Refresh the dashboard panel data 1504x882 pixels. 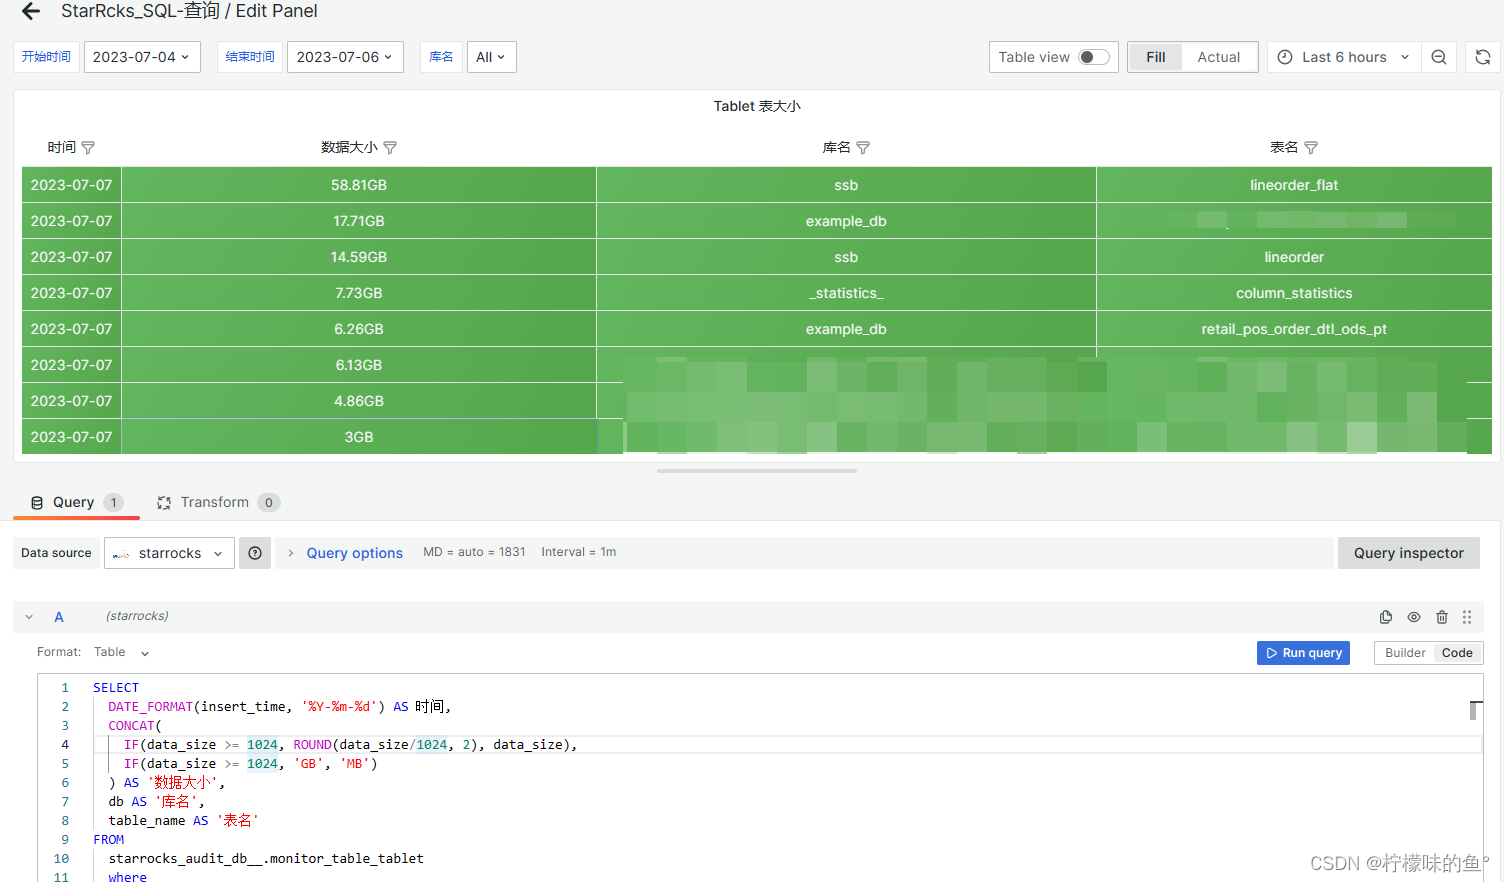point(1482,57)
